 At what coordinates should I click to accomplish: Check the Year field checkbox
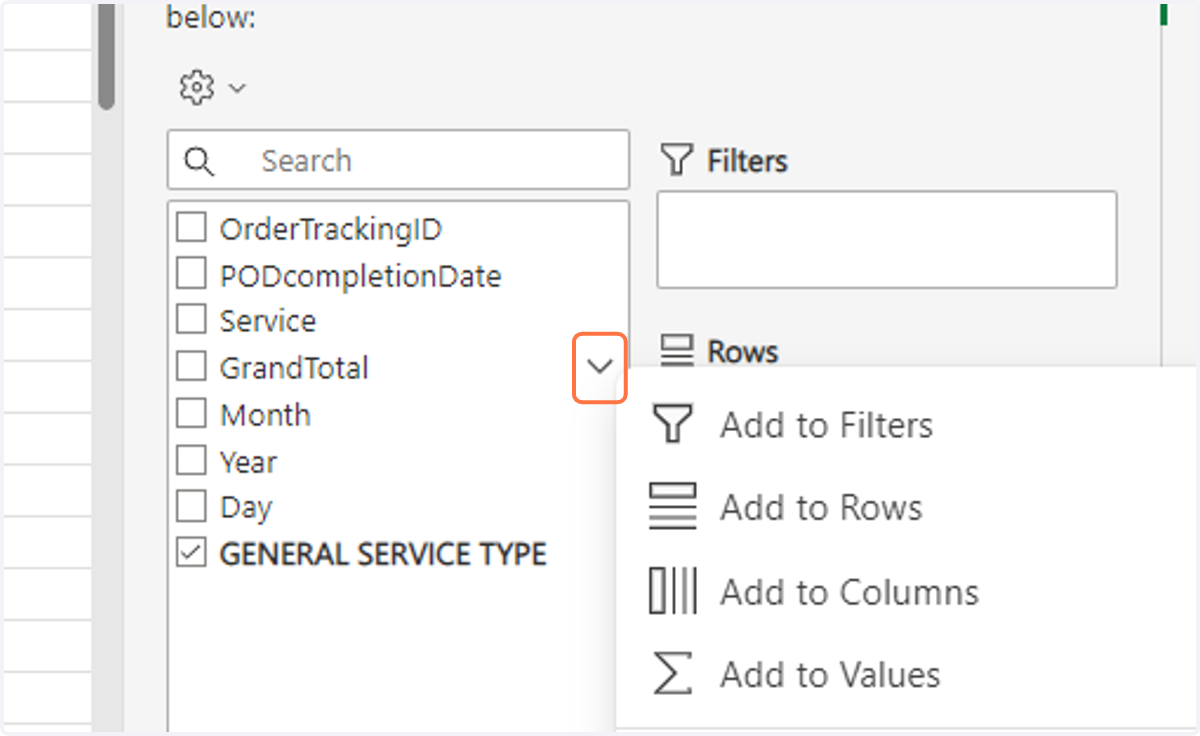[190, 460]
